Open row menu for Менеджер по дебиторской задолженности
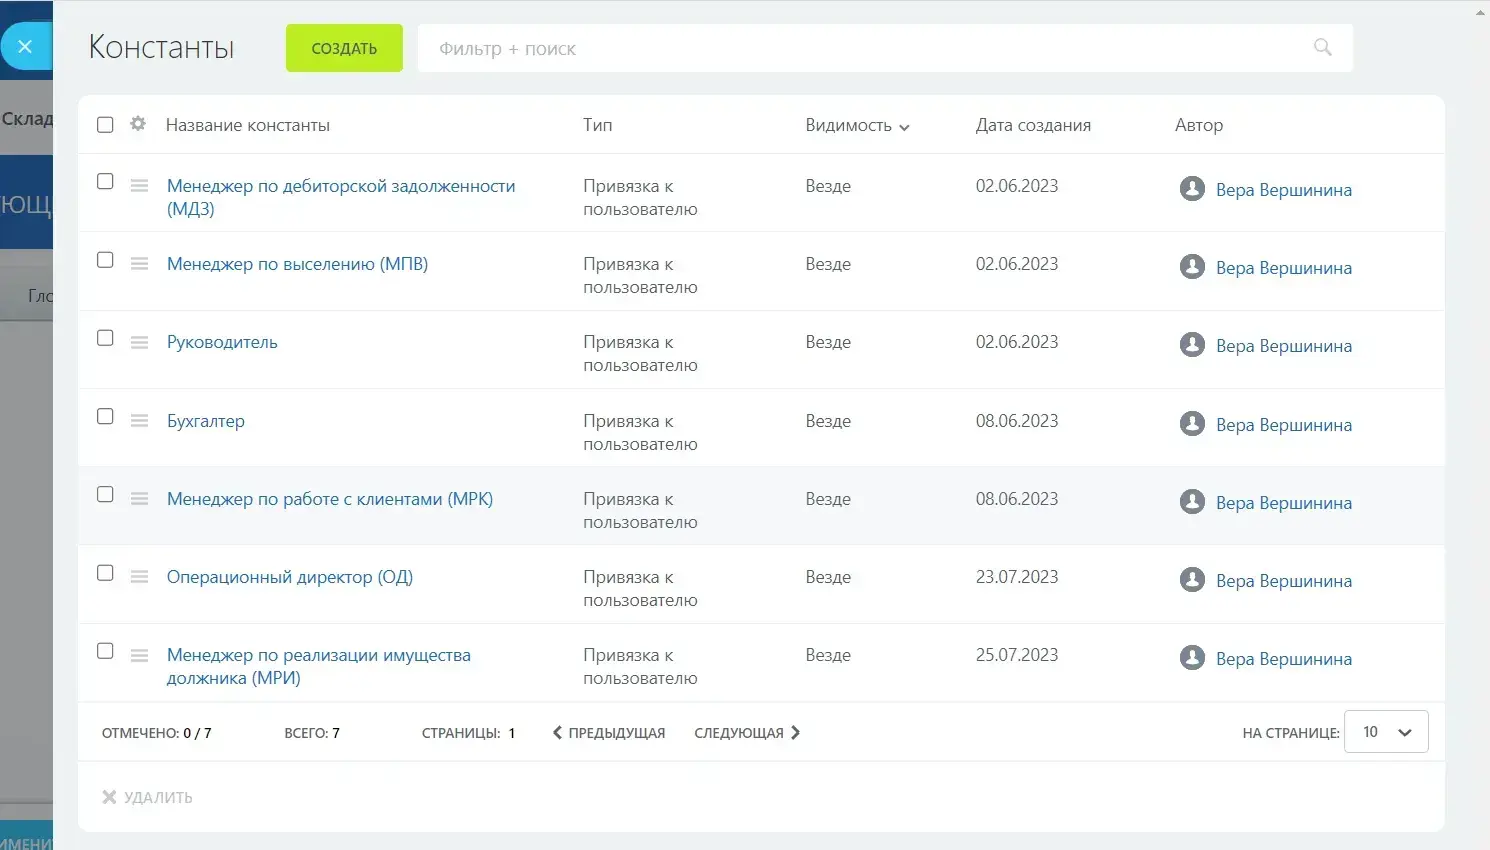Screen dimensions: 1490x850 click(x=139, y=186)
